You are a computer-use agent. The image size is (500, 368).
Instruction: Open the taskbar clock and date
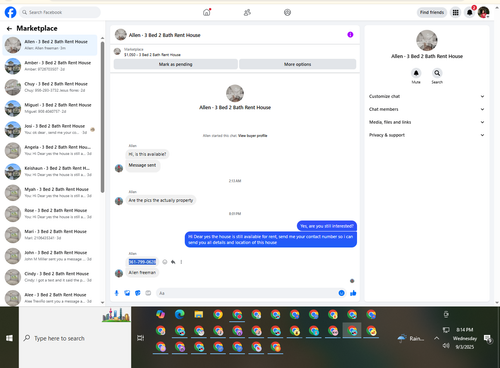(465, 338)
